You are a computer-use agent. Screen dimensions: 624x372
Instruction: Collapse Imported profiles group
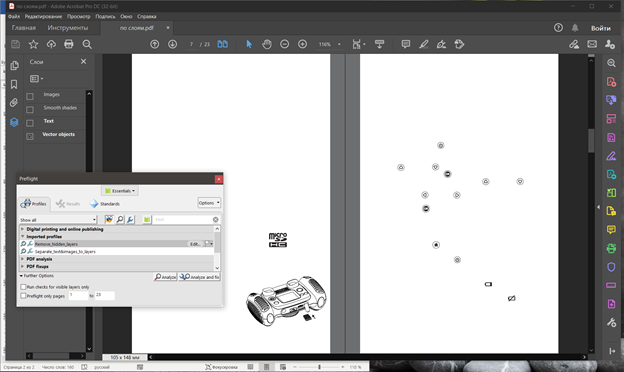(22, 236)
